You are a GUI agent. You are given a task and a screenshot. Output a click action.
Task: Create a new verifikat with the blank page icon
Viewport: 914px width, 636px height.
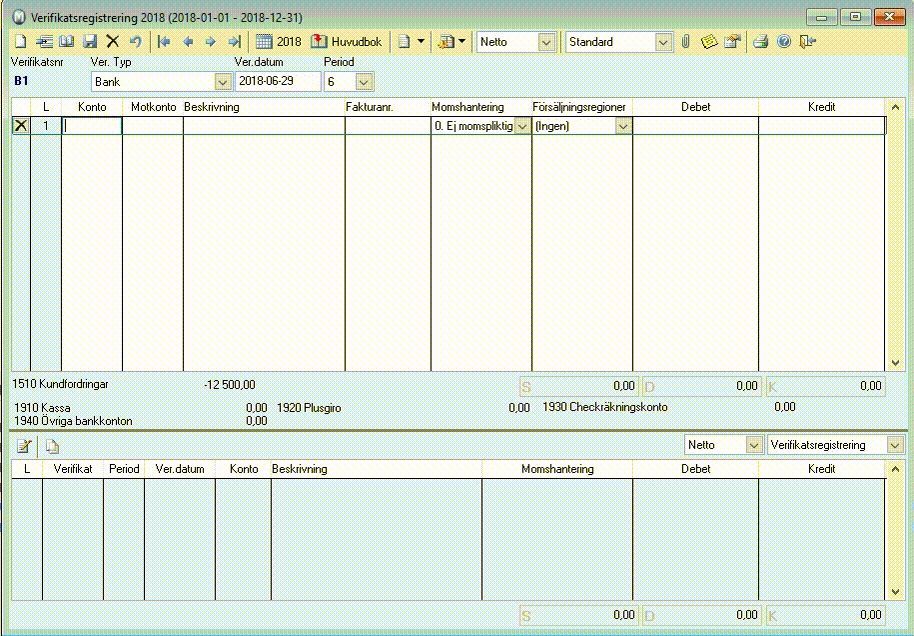pyautogui.click(x=20, y=41)
